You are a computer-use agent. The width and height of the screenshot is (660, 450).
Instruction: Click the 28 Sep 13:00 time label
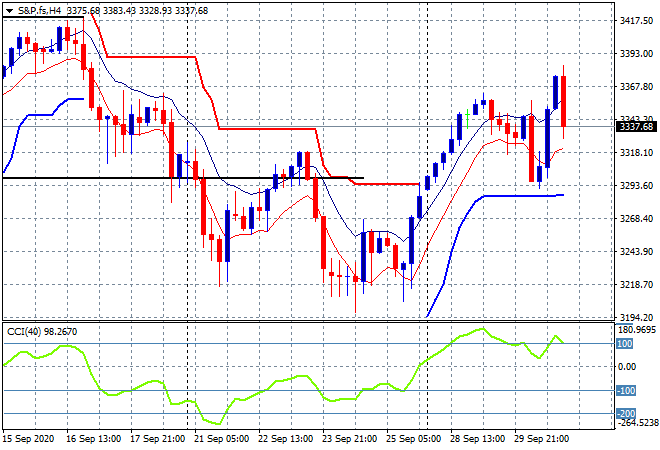[x=477, y=439]
